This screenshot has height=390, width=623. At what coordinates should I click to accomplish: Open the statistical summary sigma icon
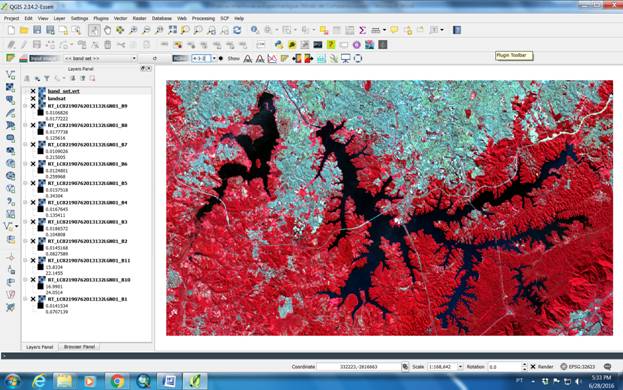(x=362, y=30)
